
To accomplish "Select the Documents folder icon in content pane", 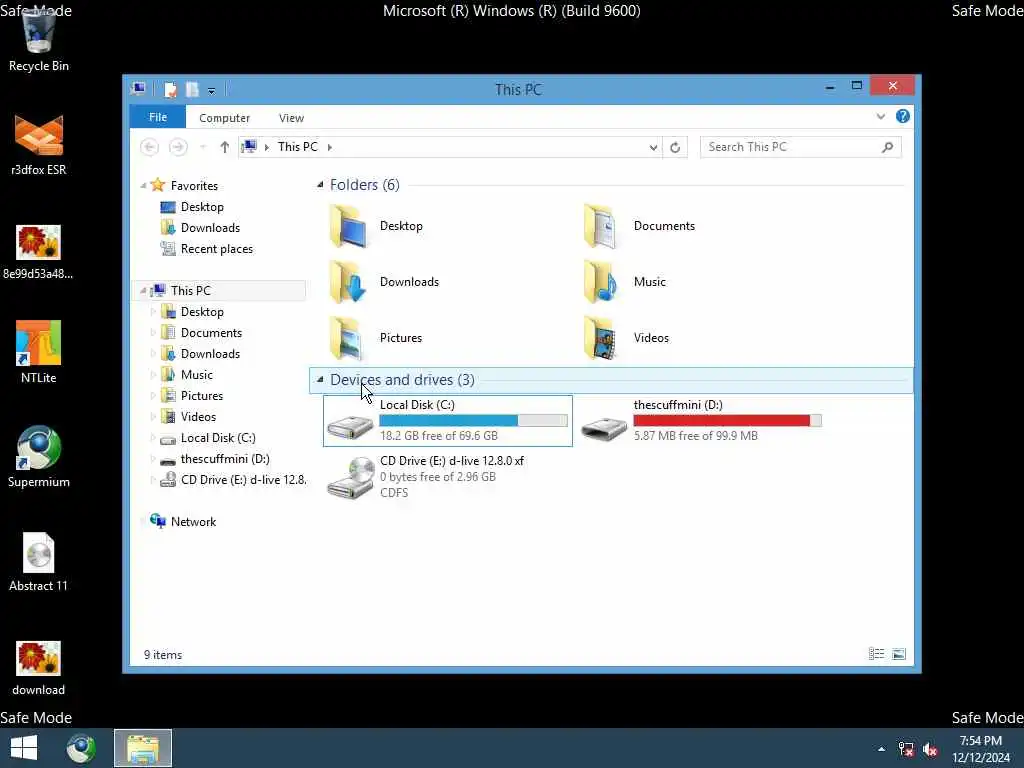I will (x=601, y=226).
